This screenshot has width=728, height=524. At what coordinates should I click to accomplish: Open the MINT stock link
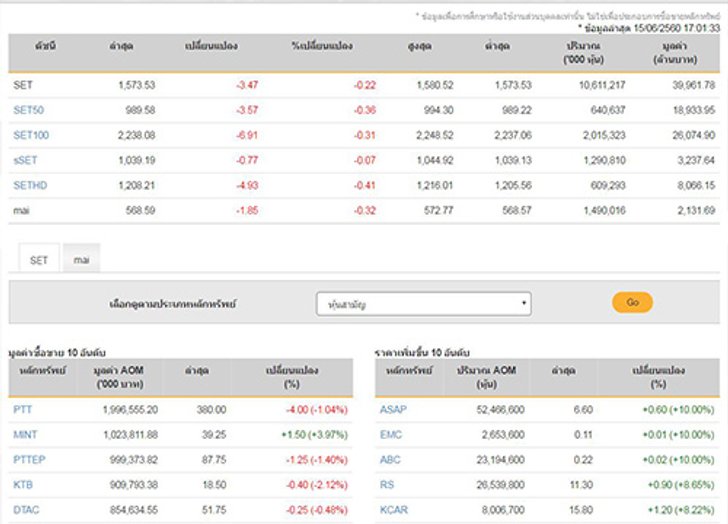(25, 434)
